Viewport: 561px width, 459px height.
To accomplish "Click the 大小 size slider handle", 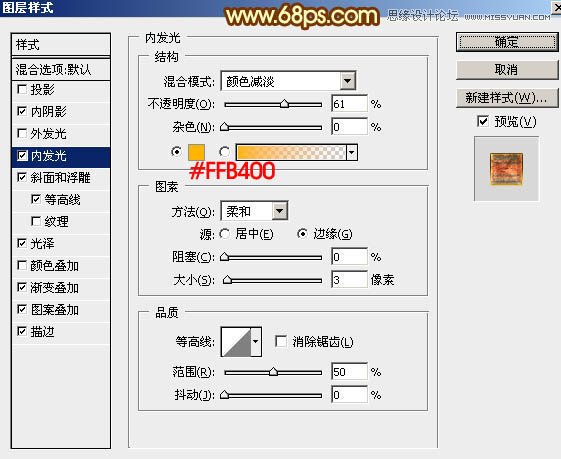I will click(227, 280).
